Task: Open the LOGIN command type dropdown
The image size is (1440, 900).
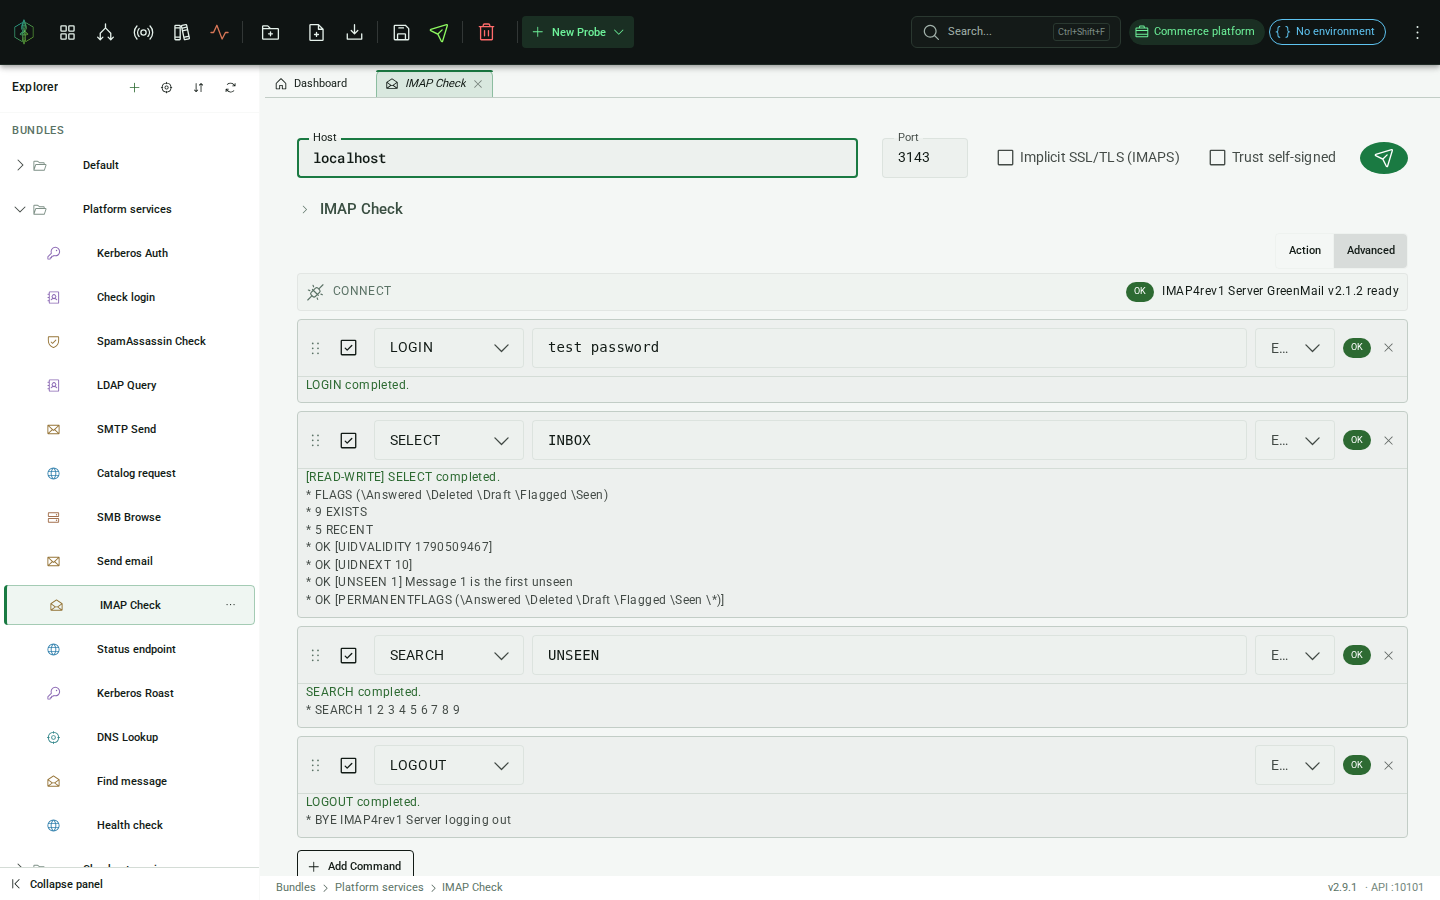Action: pyautogui.click(x=449, y=348)
